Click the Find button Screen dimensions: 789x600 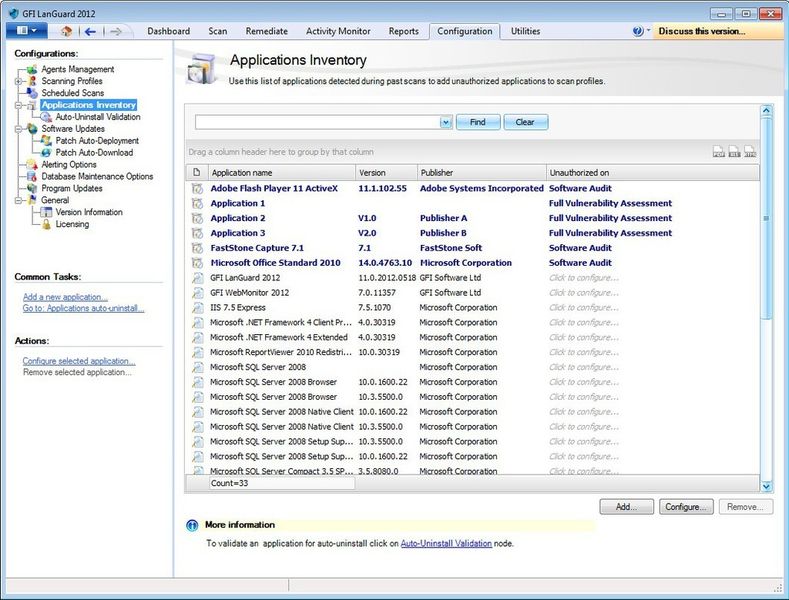(478, 122)
